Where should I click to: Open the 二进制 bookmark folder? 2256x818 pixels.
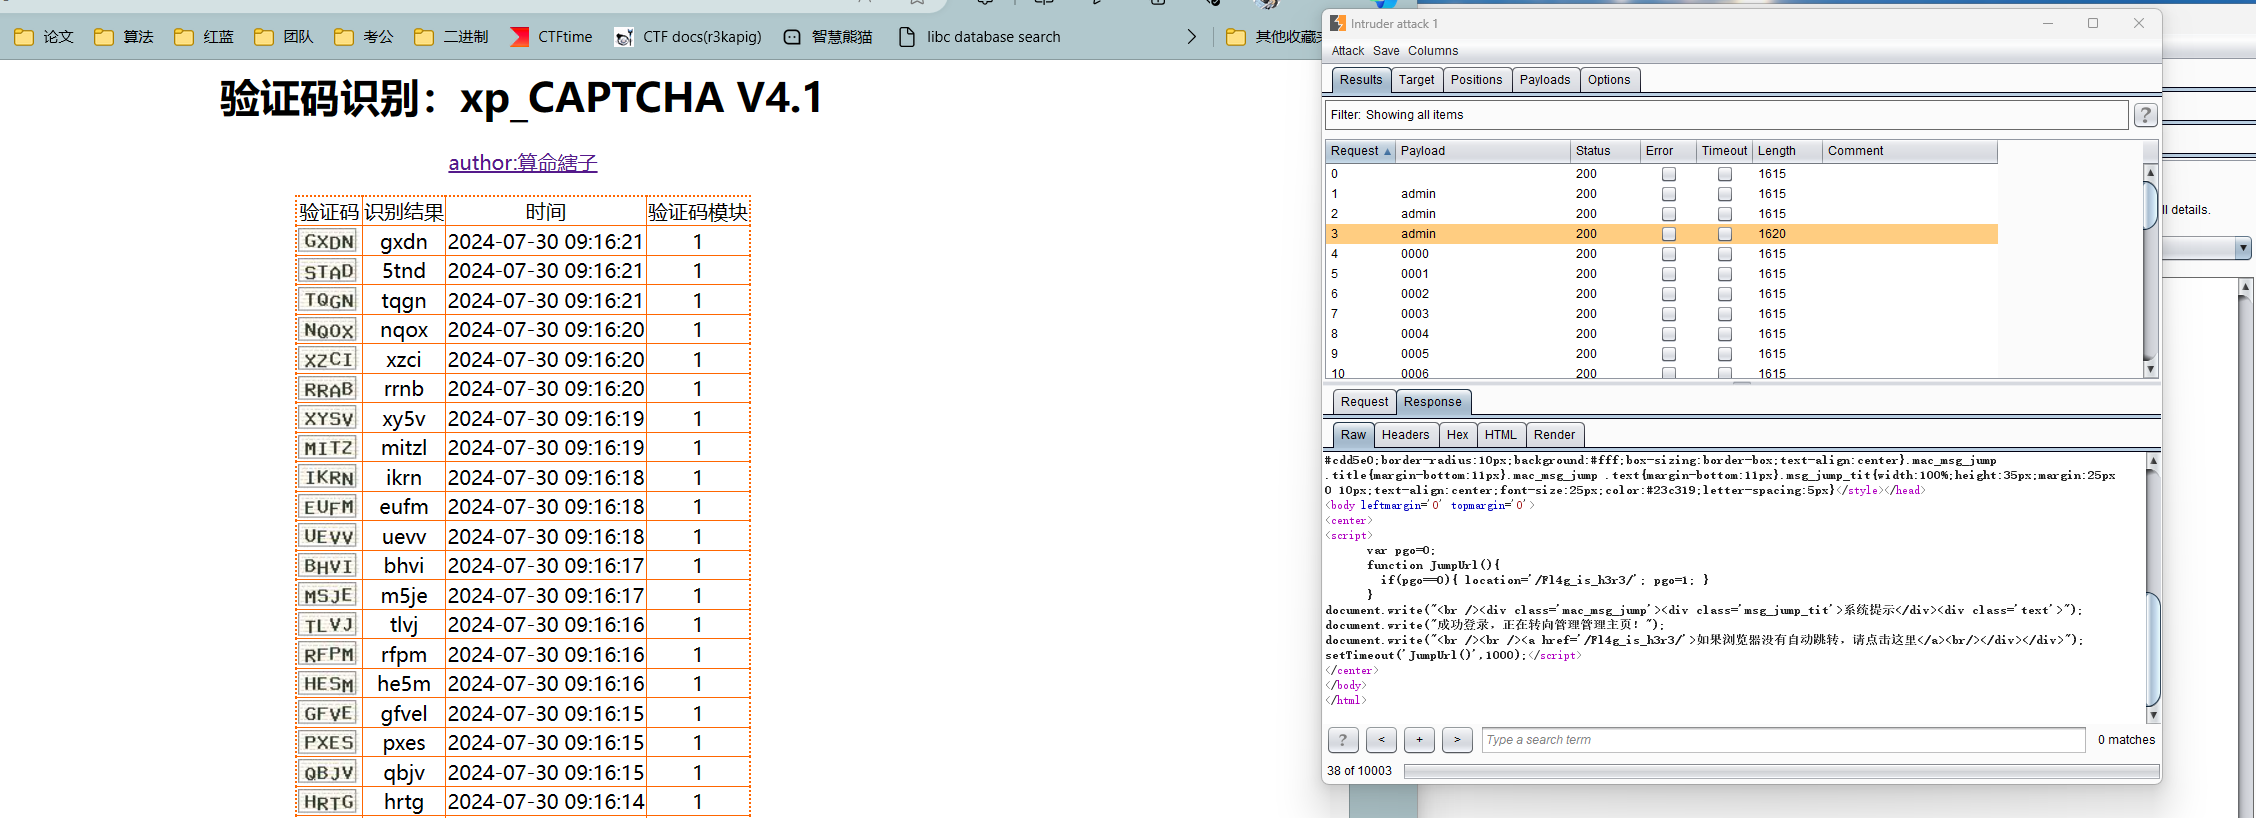[x=452, y=37]
